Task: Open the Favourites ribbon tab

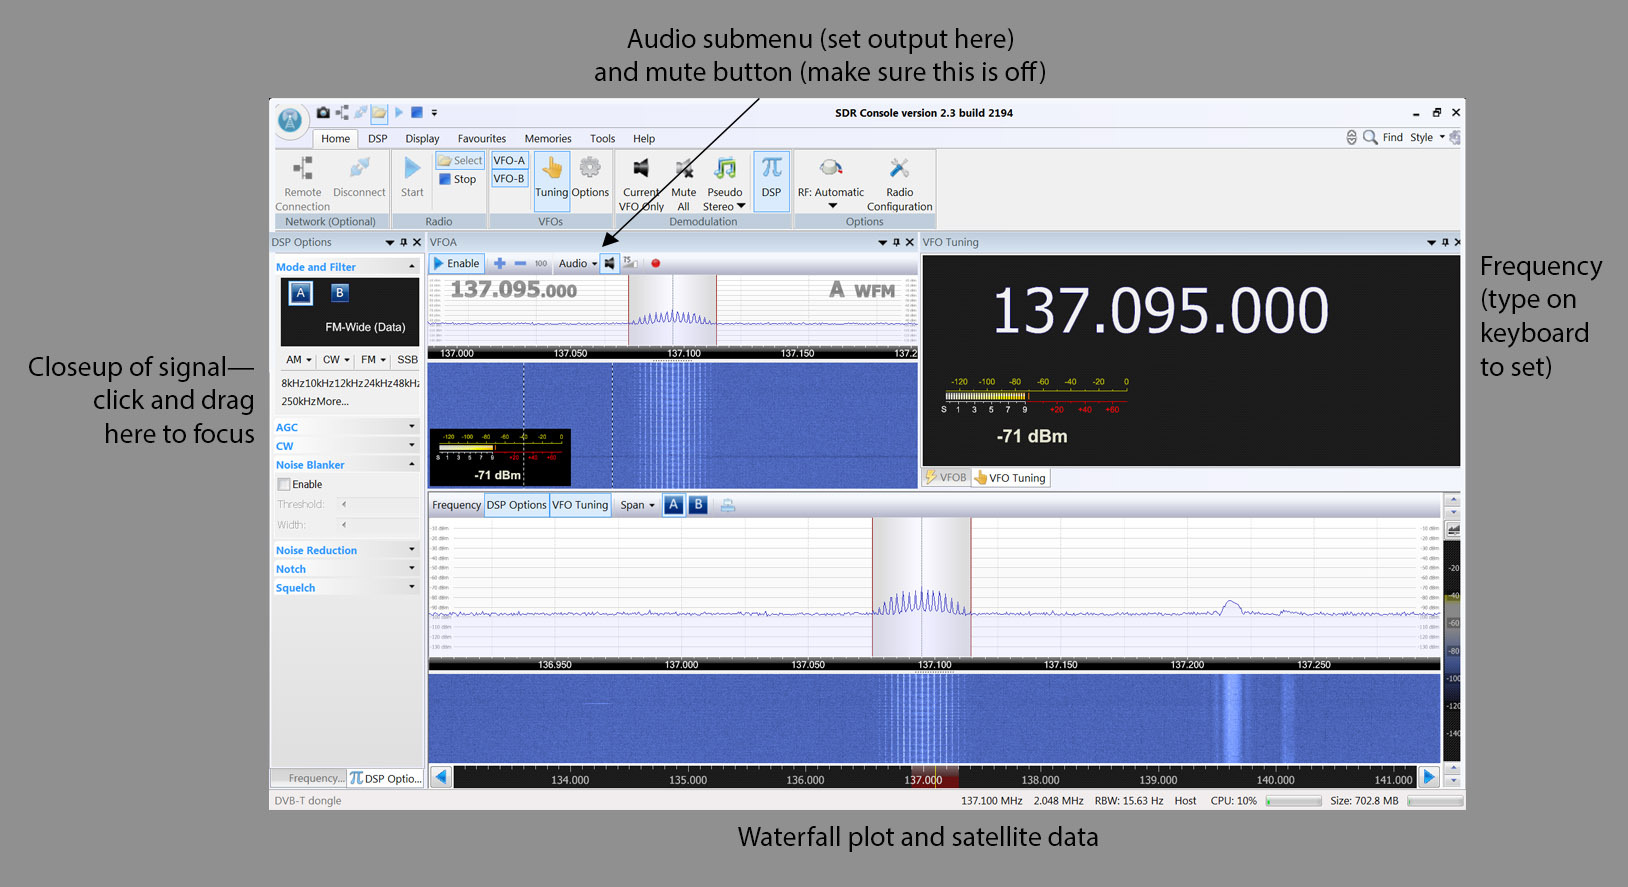Action: pyautogui.click(x=482, y=139)
